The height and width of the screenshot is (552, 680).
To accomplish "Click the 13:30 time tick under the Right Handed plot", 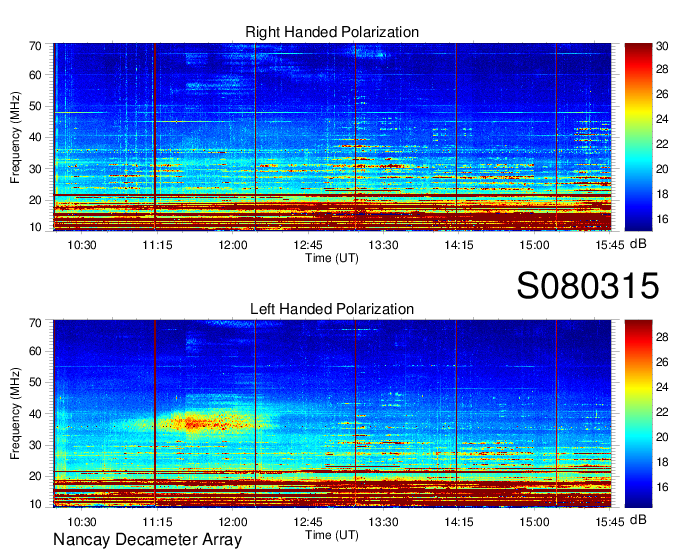I will pos(383,245).
